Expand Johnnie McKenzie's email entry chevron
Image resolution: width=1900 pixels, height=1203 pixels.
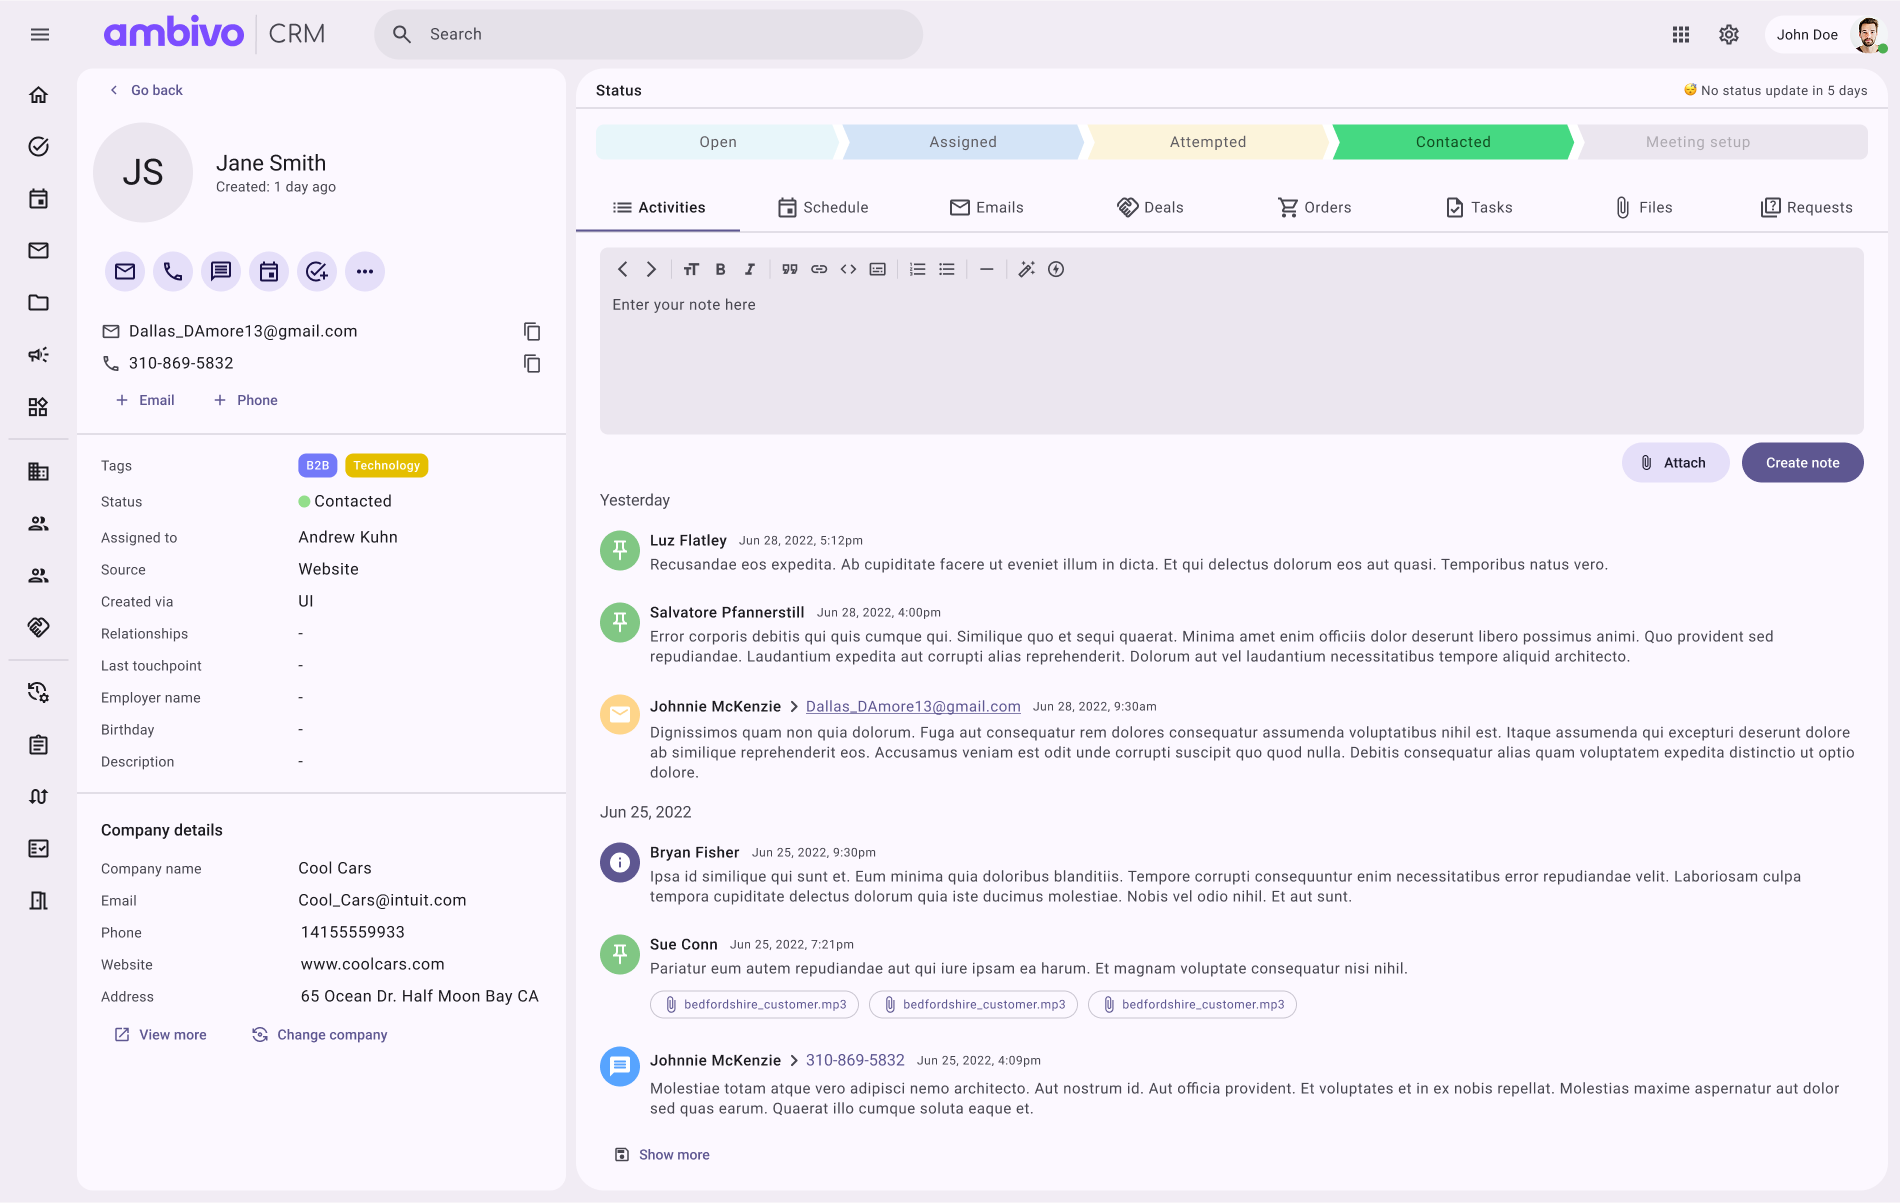(x=793, y=706)
